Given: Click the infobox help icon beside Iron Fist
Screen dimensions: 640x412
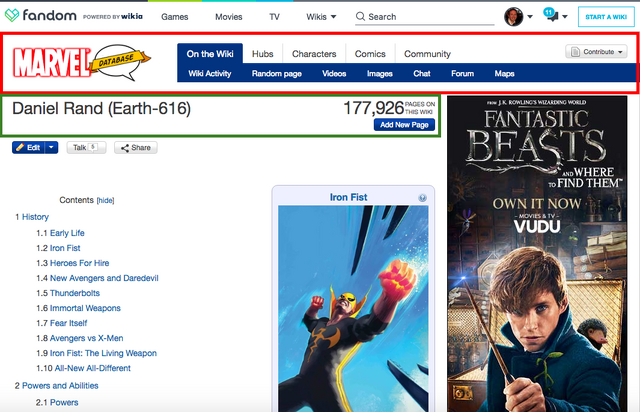Looking at the screenshot, I should pos(422,198).
